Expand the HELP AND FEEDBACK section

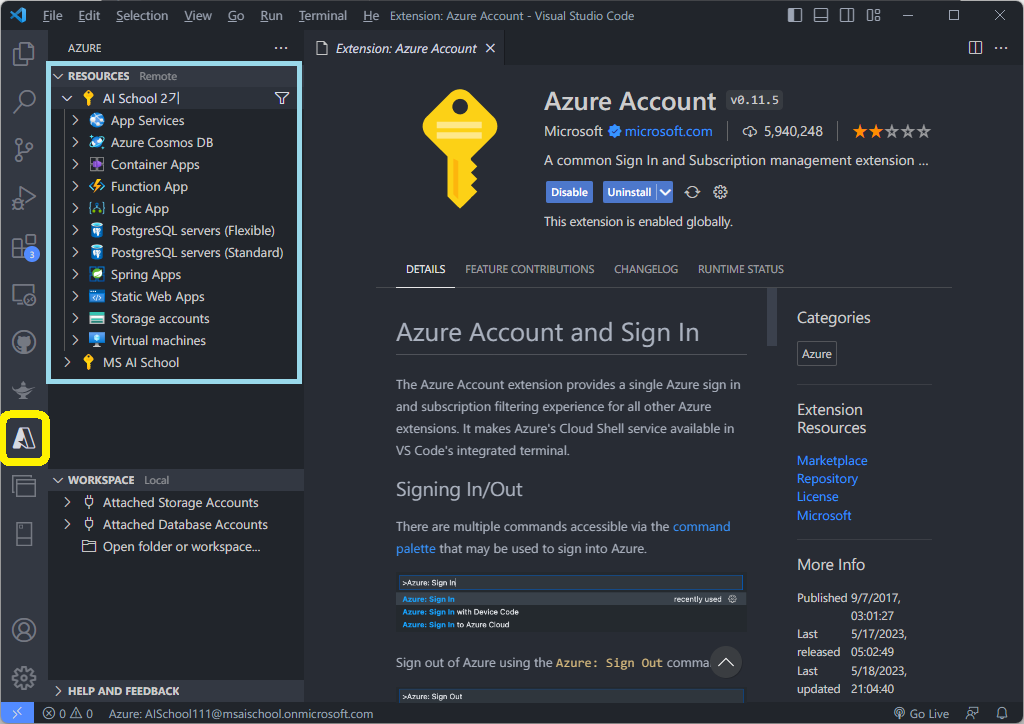tap(58, 691)
